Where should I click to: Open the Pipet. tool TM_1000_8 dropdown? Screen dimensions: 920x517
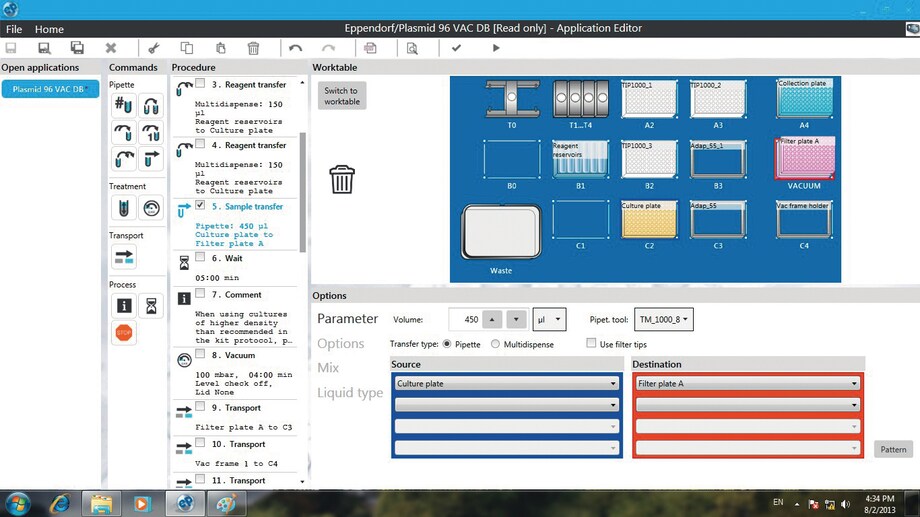[664, 319]
